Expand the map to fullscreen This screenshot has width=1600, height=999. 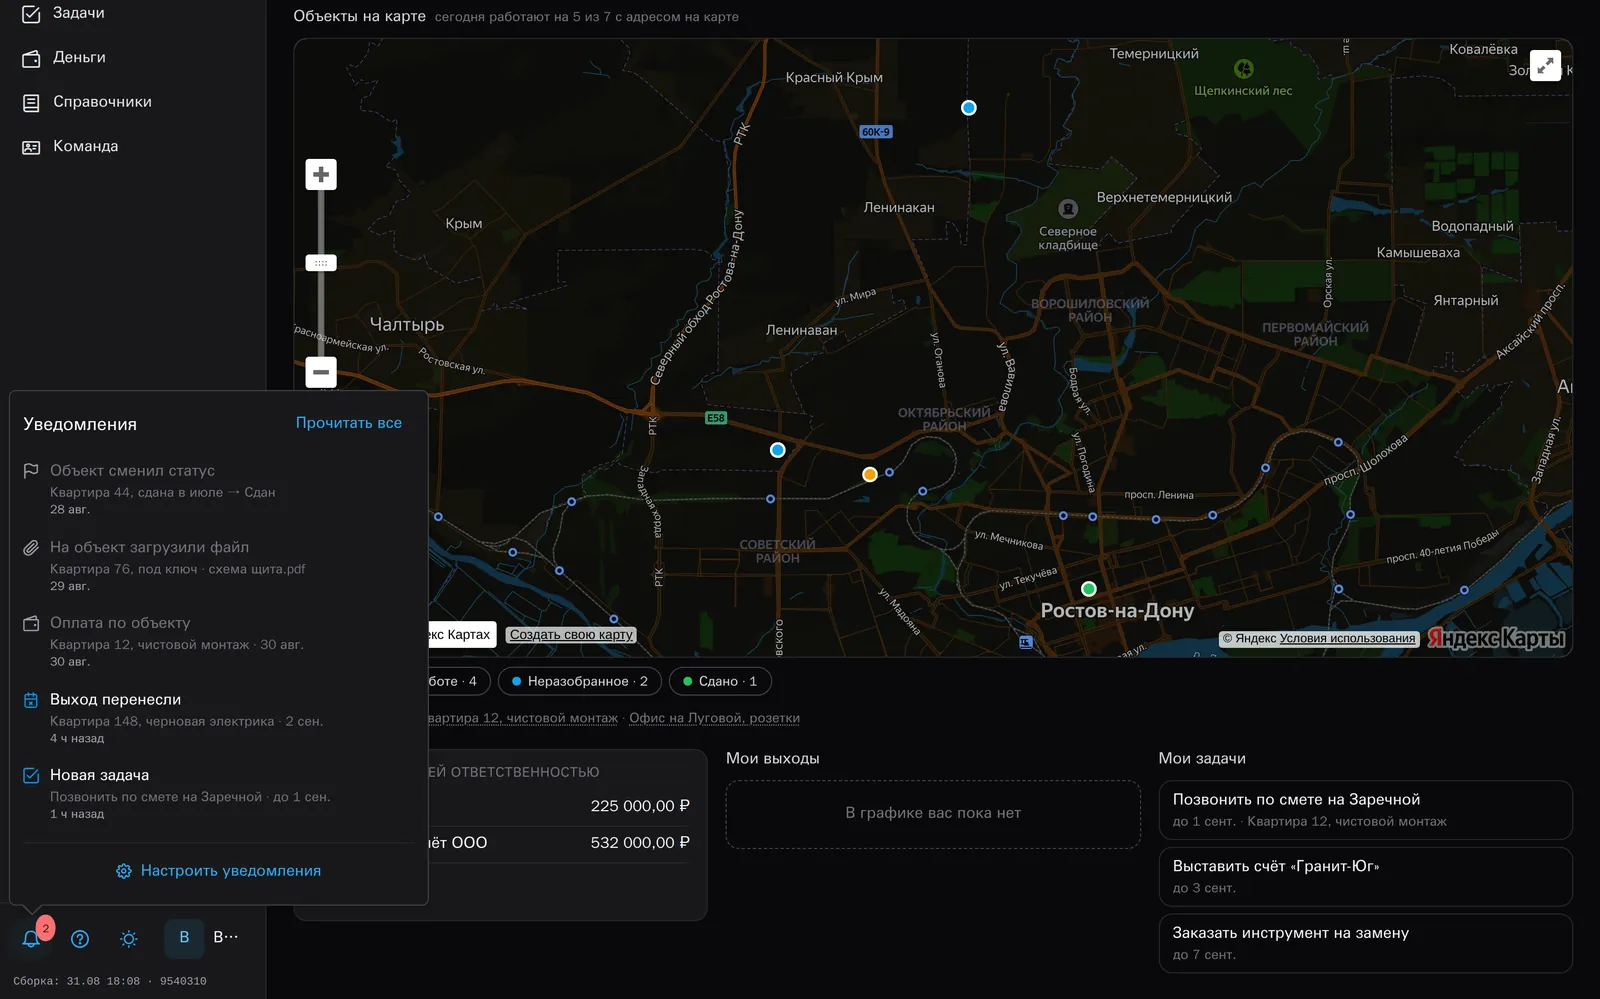pyautogui.click(x=1545, y=66)
